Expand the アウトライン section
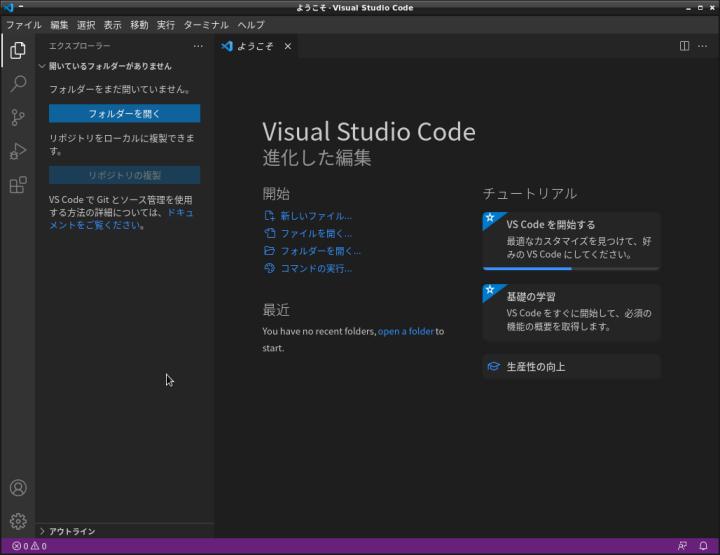This screenshot has width=720, height=555. click(x=67, y=531)
